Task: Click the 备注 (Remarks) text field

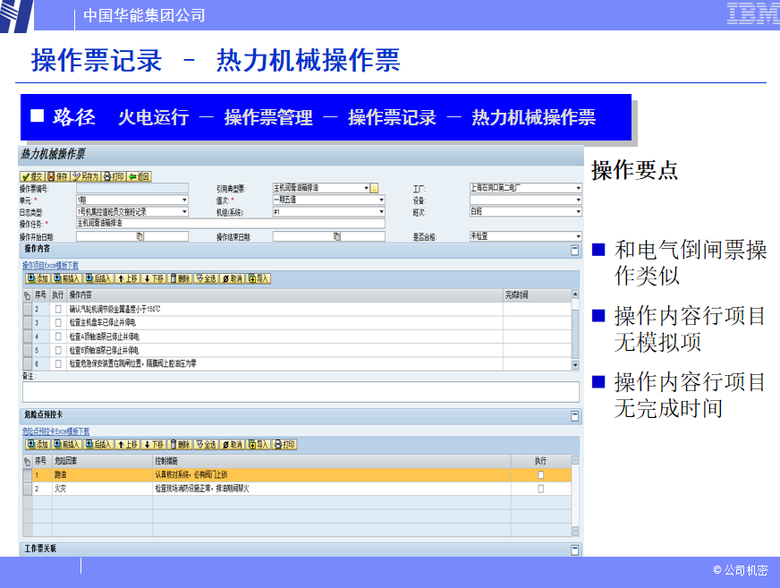Action: tap(300, 392)
